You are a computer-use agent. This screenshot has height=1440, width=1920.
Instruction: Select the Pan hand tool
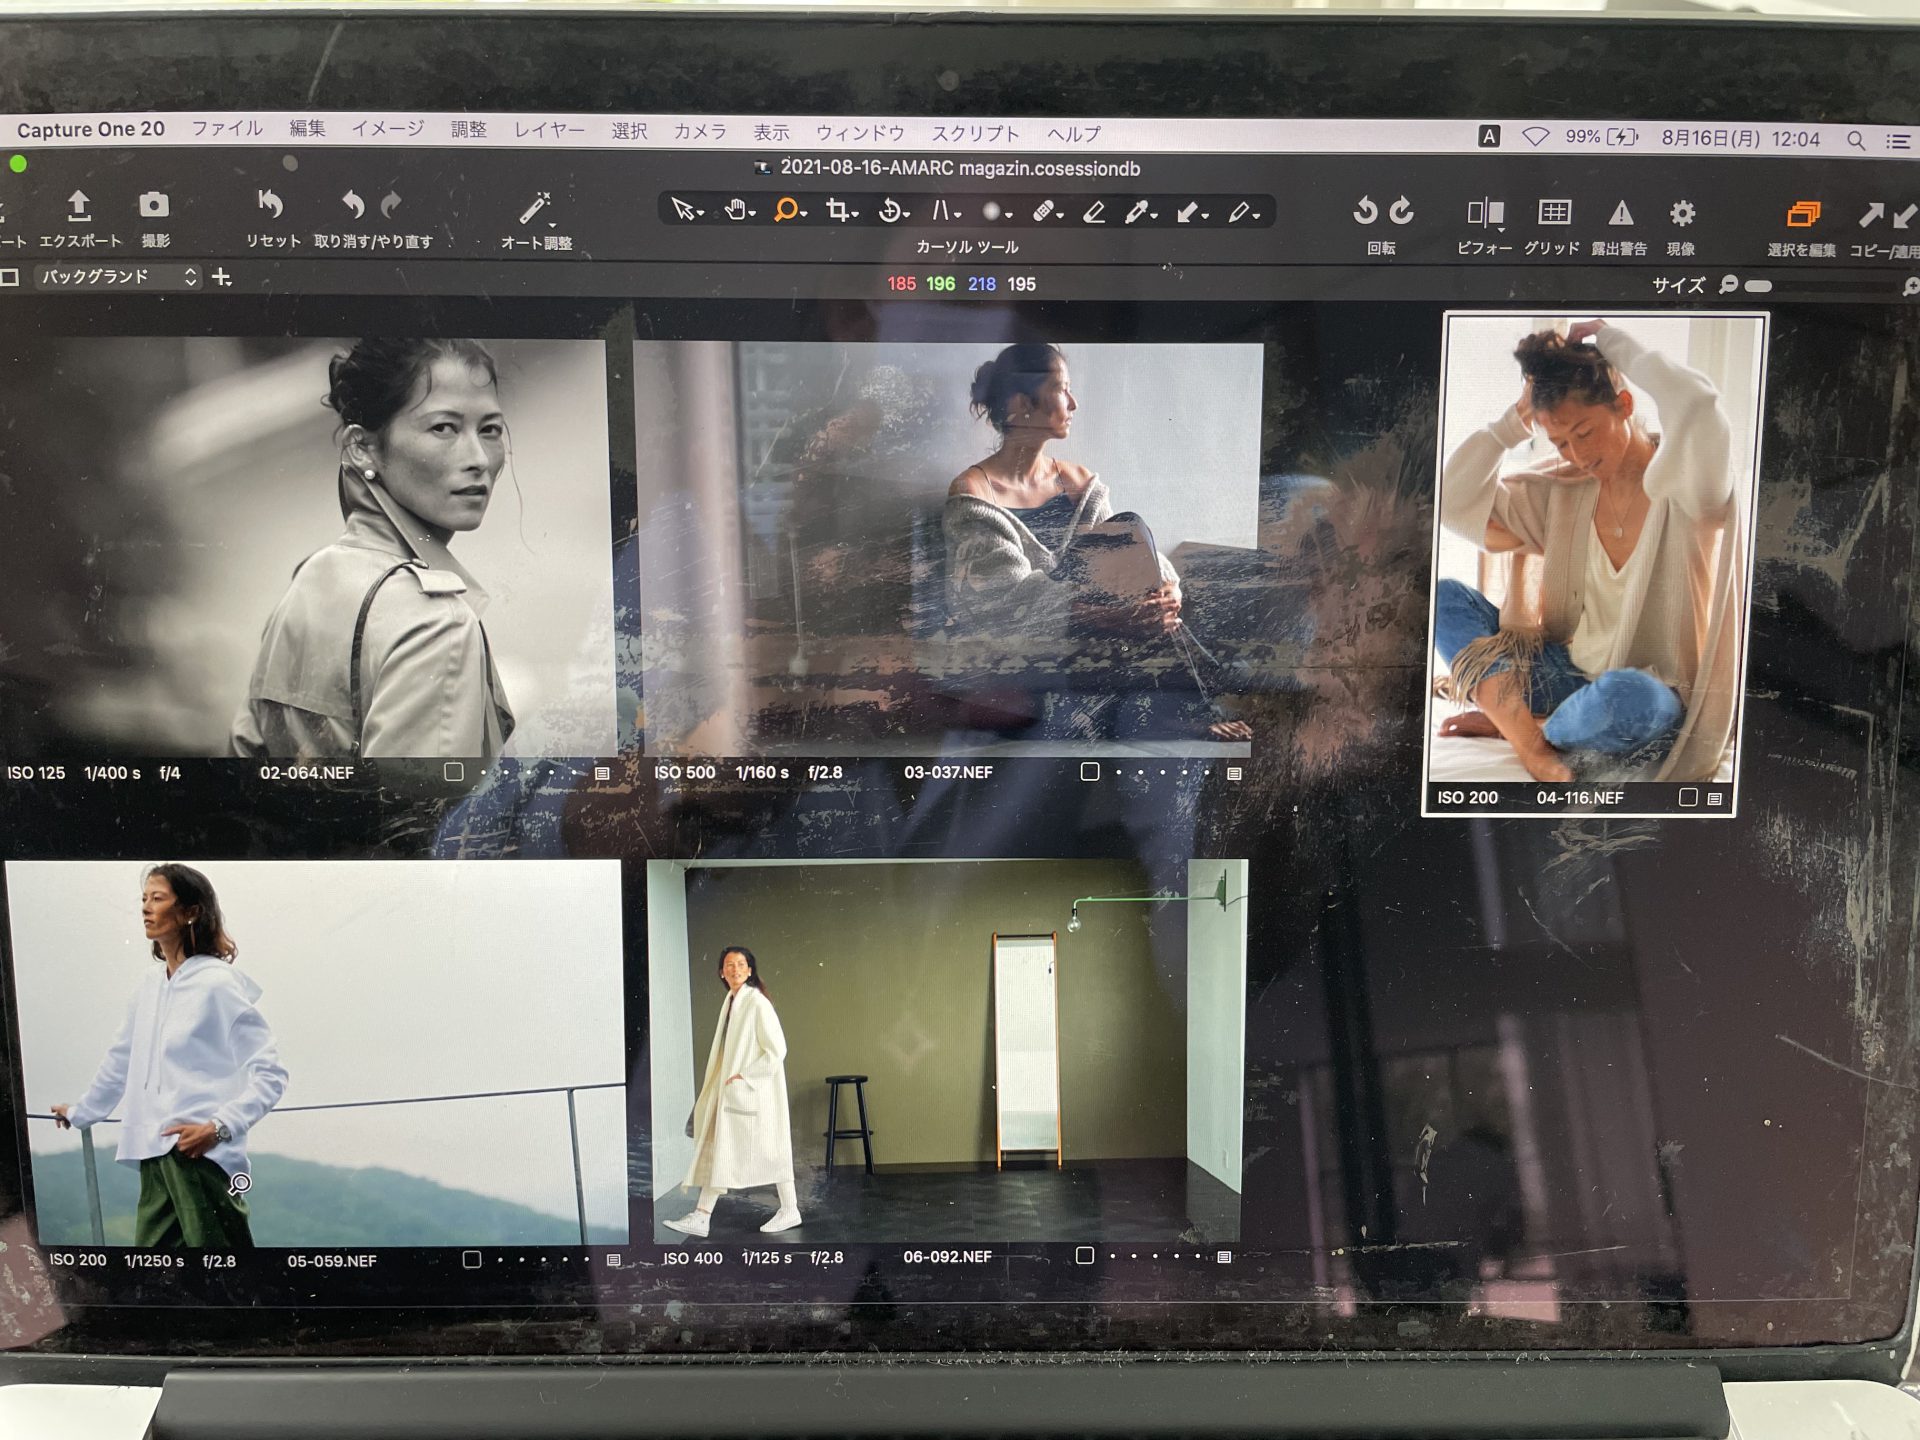[x=735, y=210]
